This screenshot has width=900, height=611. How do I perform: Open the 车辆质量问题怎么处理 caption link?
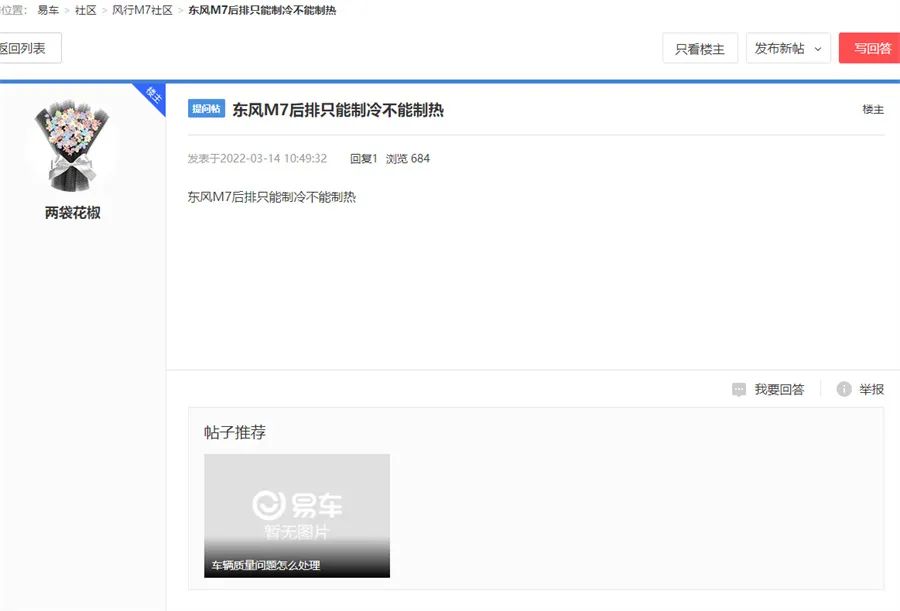point(266,565)
